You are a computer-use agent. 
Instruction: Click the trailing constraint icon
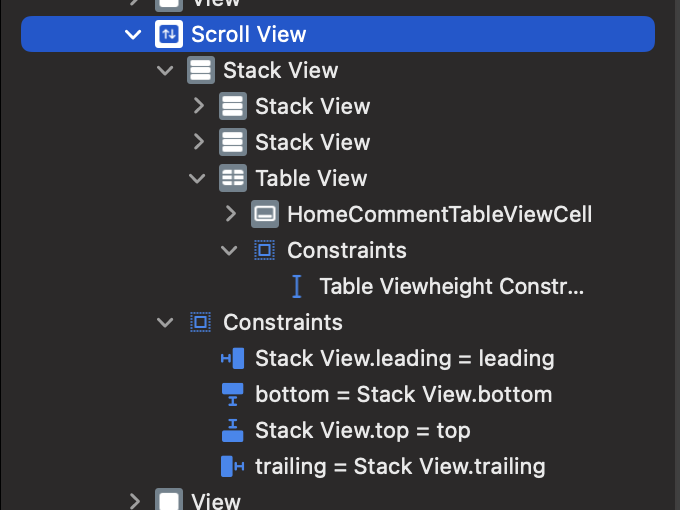coord(232,466)
